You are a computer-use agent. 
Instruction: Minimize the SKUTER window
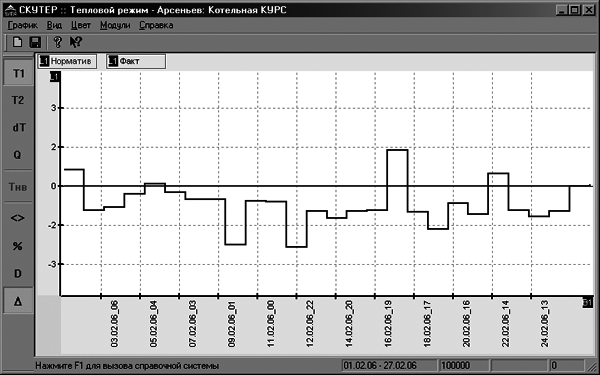(561, 10)
